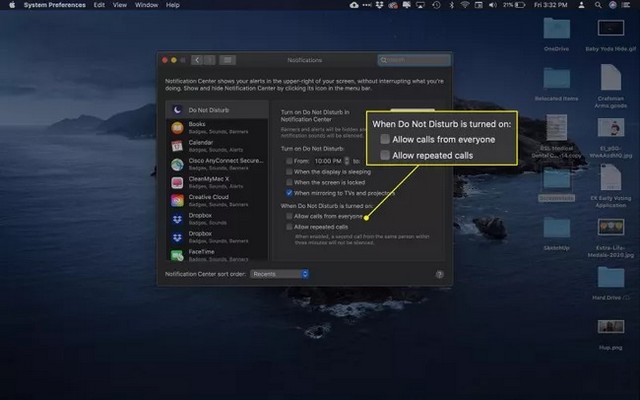Open the user account icon in menu bar
The height and width of the screenshot is (400, 640).
pos(581,5)
